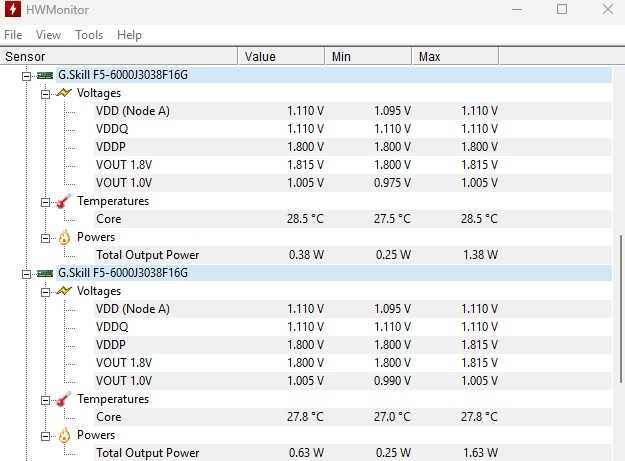Select second module's VOUT 1.0V row

[x=352, y=381]
